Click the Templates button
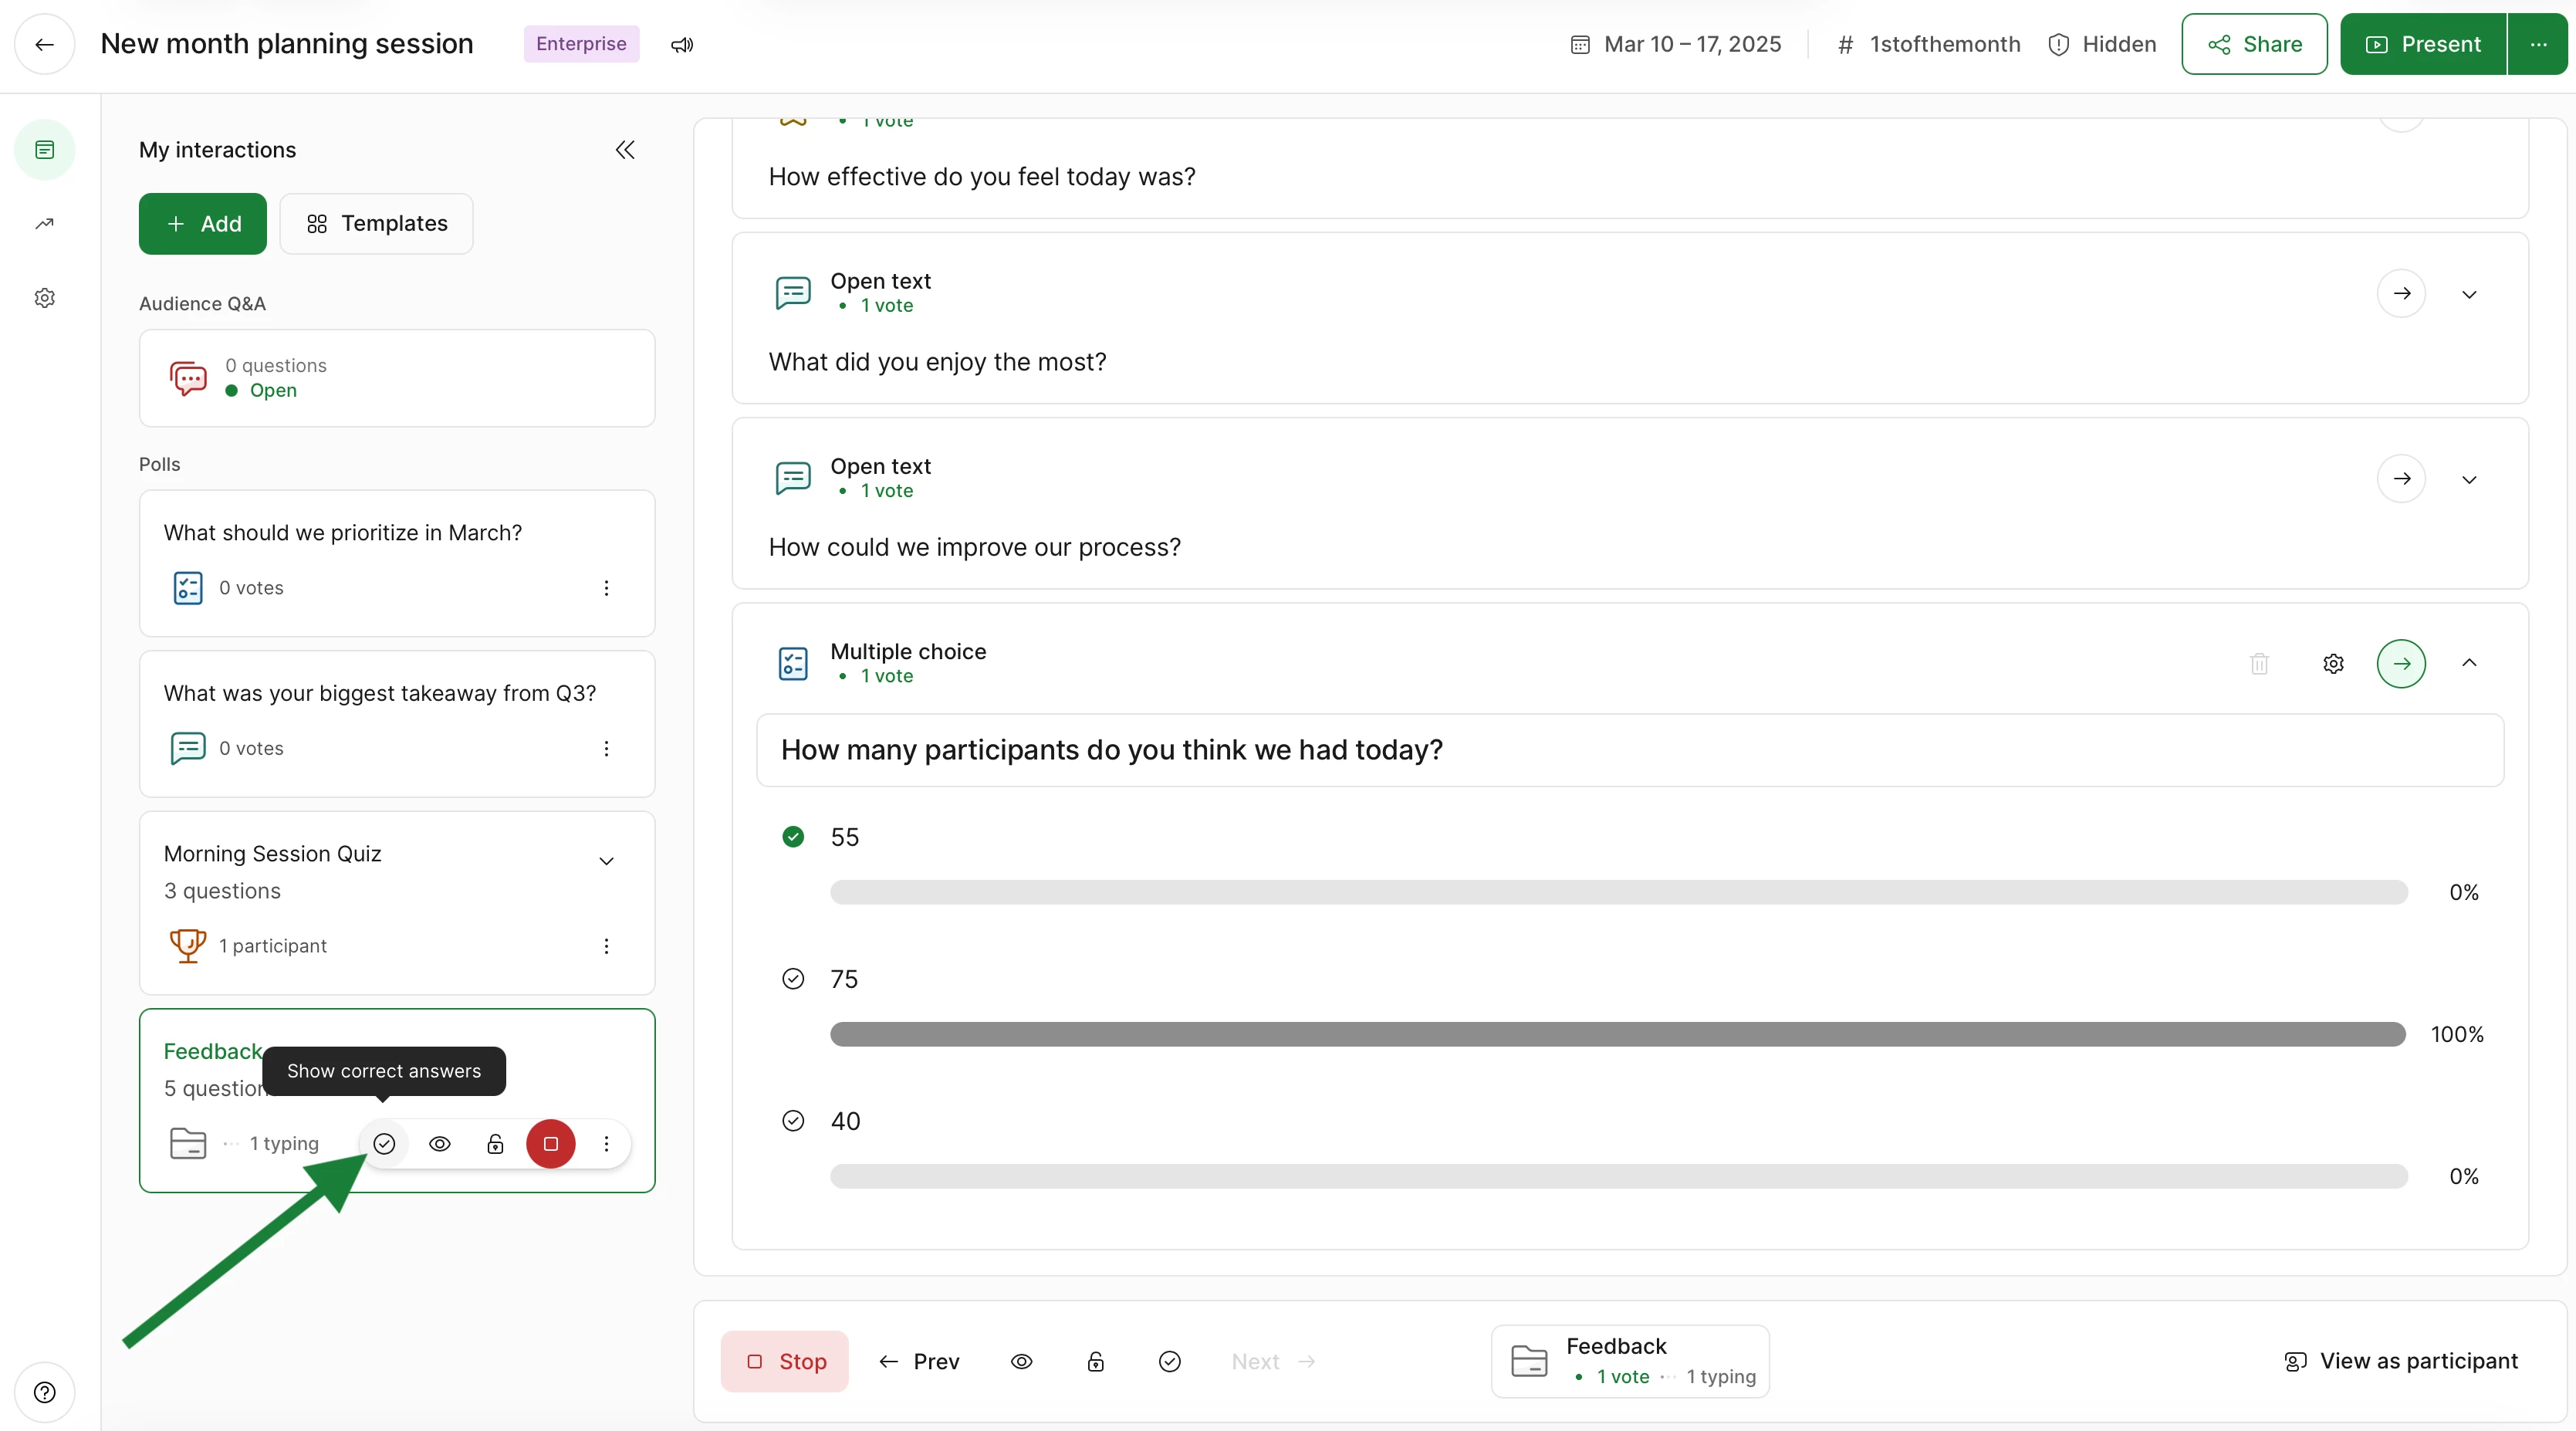This screenshot has width=2576, height=1431. pyautogui.click(x=377, y=224)
